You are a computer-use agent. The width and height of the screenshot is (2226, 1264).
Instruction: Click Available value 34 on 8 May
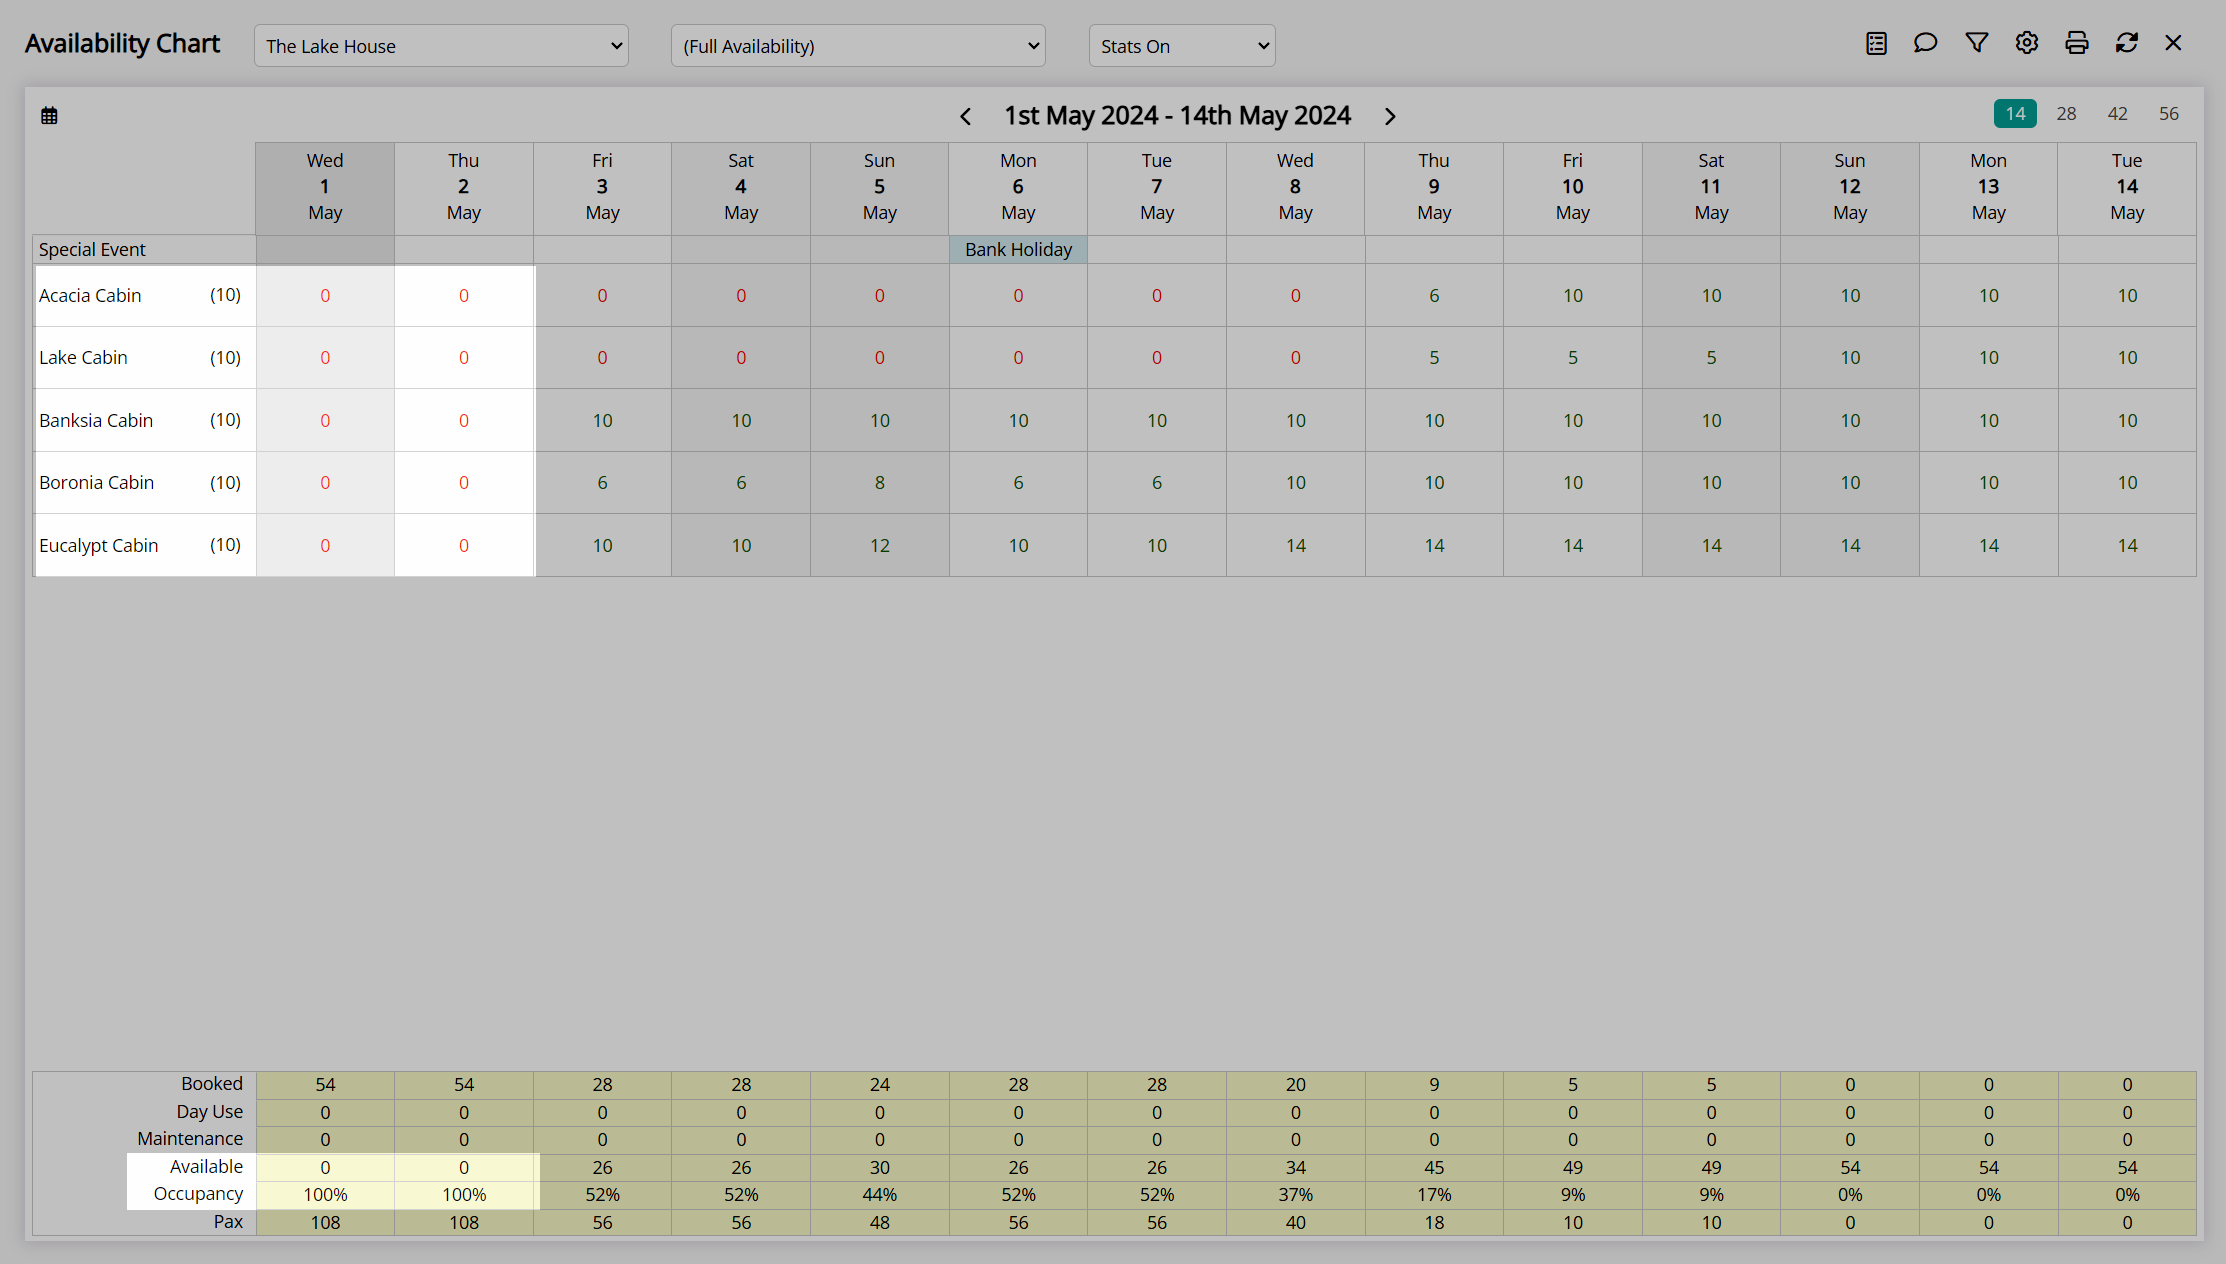[x=1295, y=1167]
